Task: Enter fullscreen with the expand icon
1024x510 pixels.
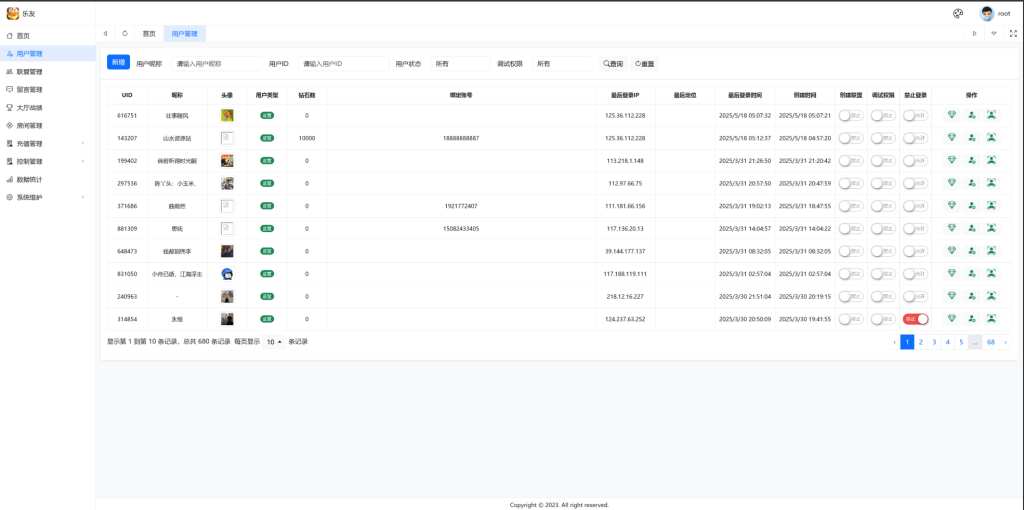Action: pyautogui.click(x=1012, y=33)
